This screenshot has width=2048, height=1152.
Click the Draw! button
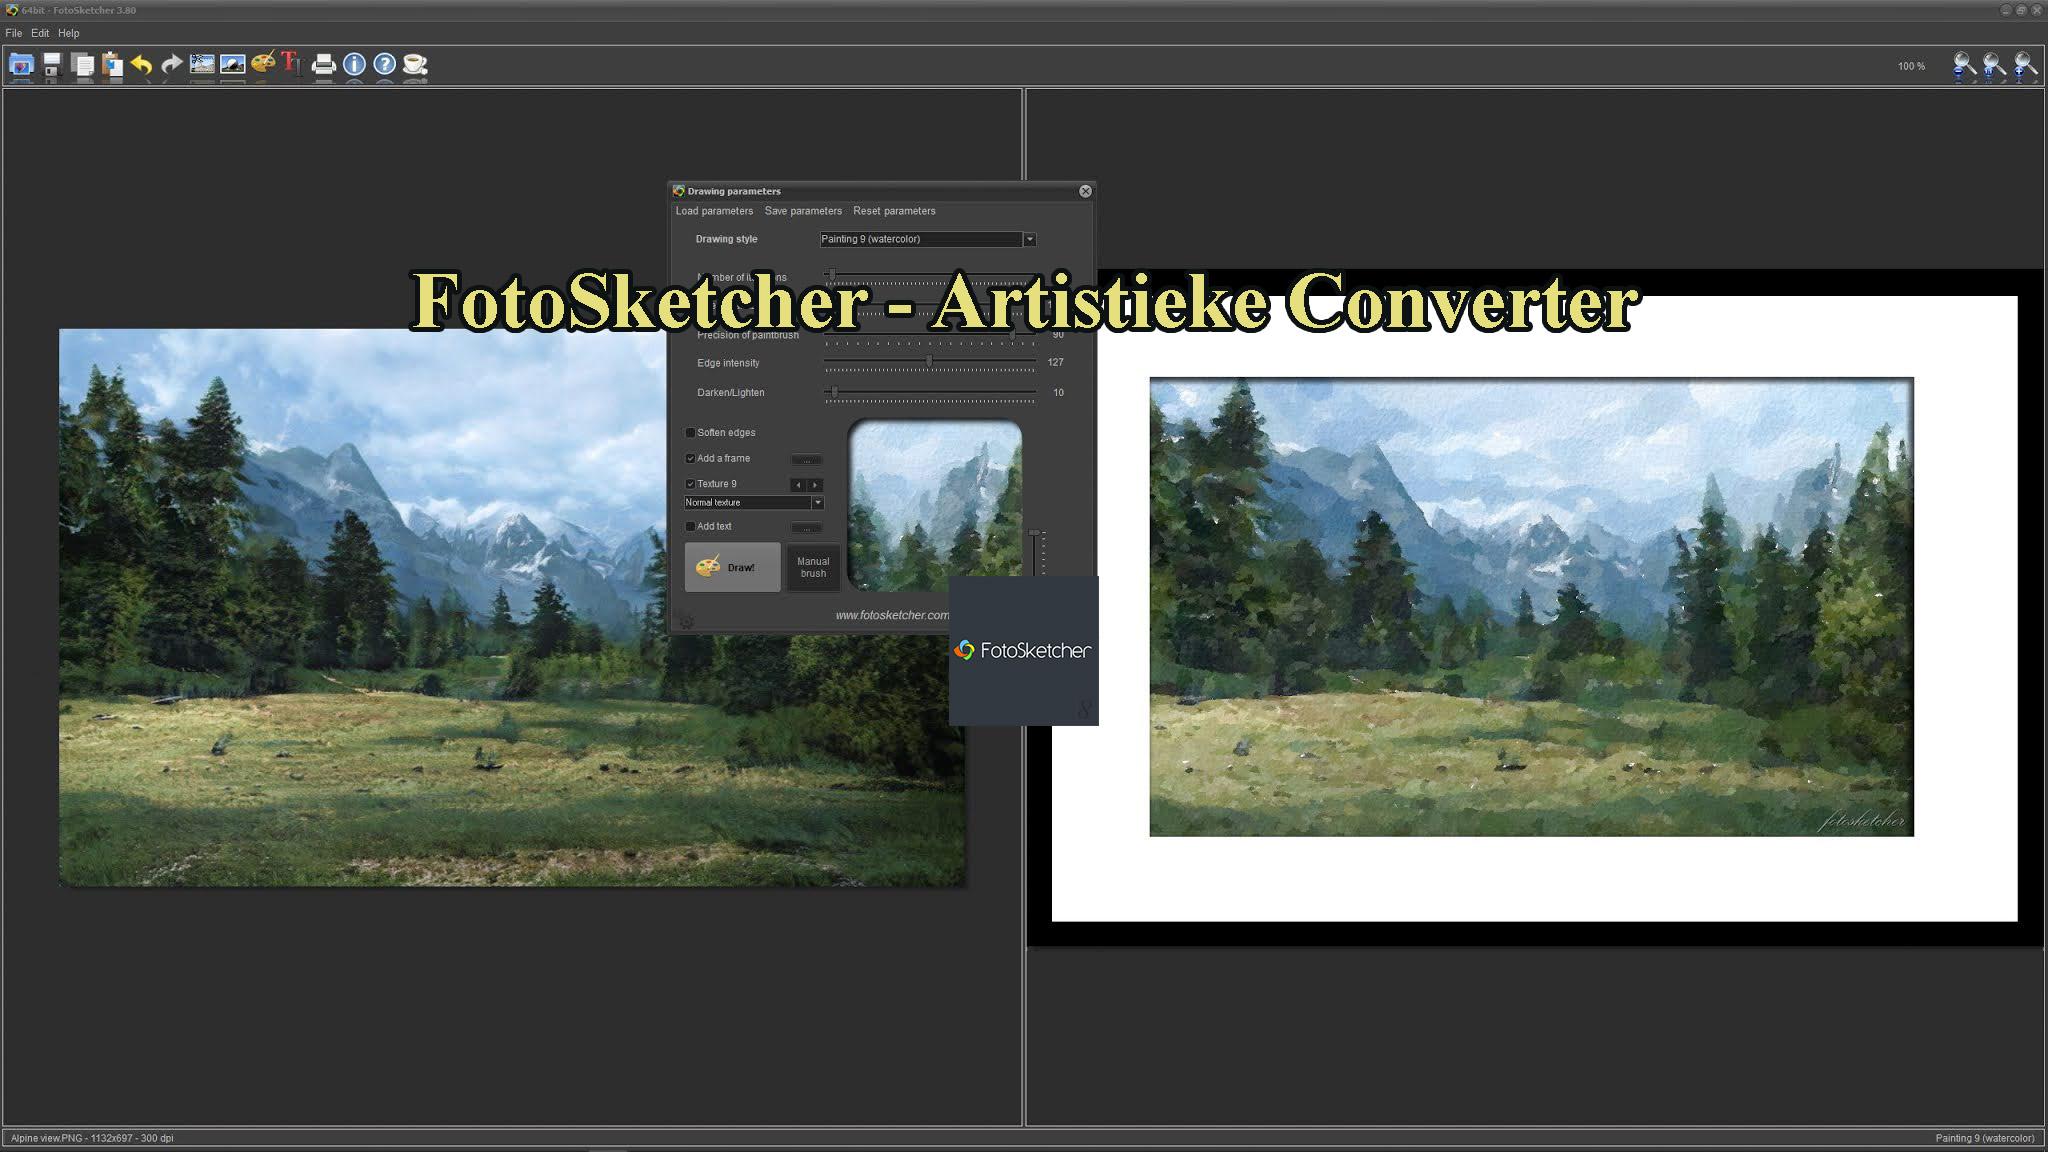point(733,567)
